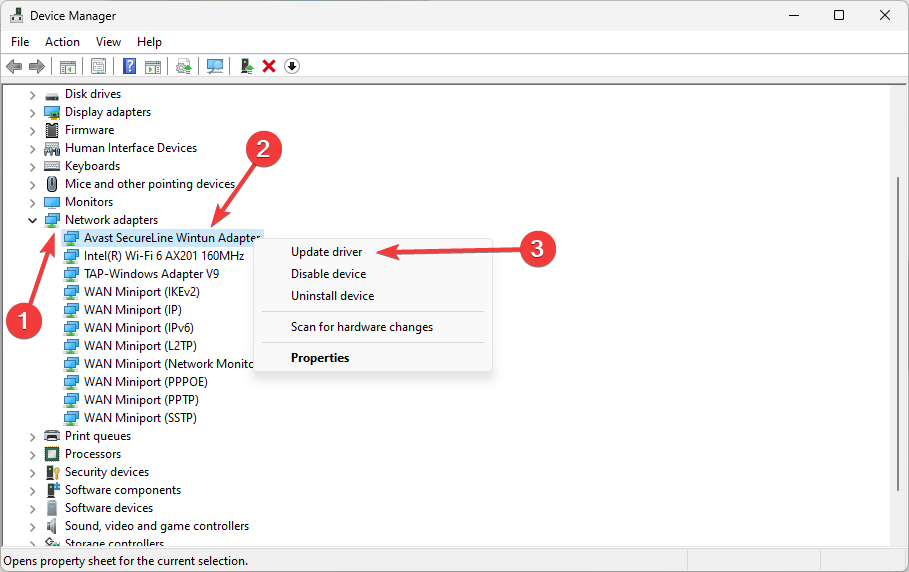Expand the Monitors node

32,203
